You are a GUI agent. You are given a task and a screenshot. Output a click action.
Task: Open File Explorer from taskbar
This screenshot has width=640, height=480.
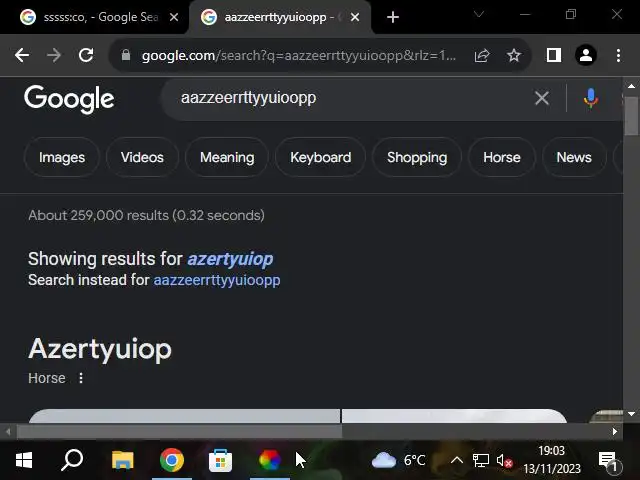(x=122, y=460)
